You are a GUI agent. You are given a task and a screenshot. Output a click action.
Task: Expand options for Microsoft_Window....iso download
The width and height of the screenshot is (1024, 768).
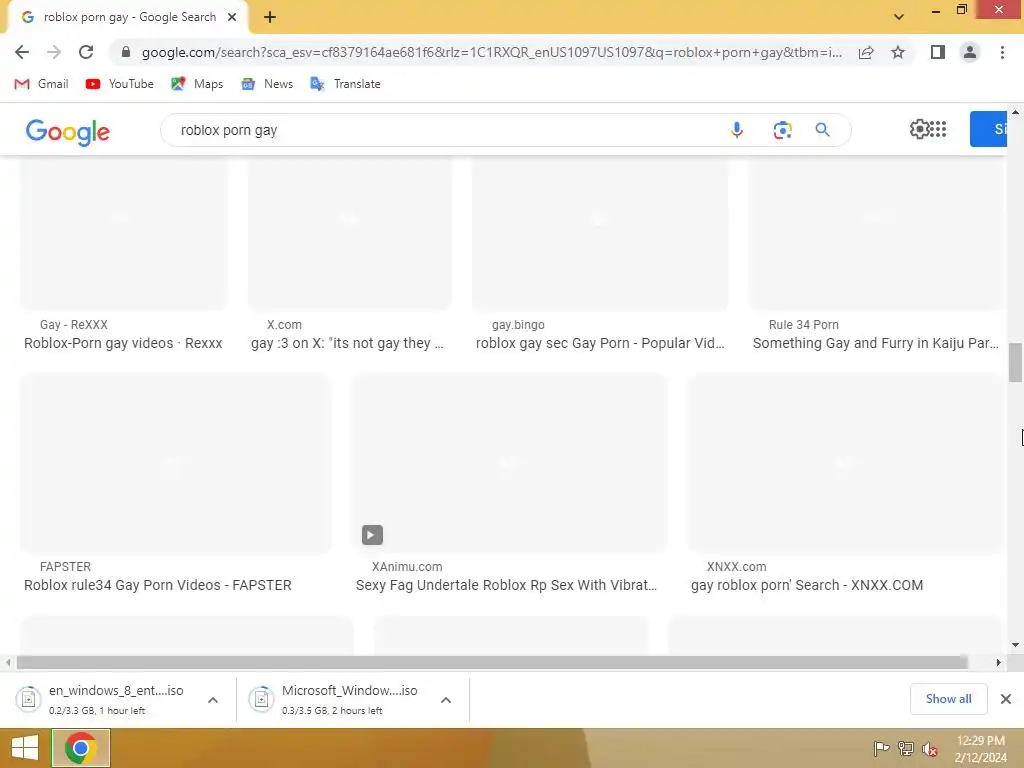[446, 699]
